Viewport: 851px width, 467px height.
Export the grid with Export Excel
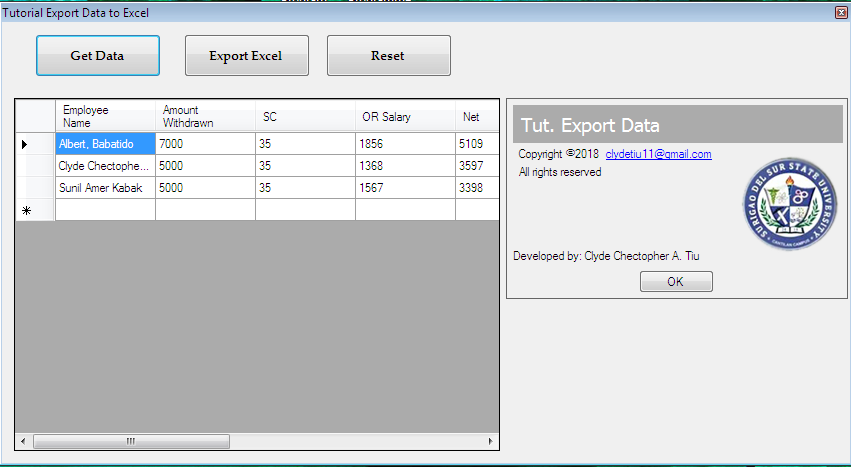(246, 55)
